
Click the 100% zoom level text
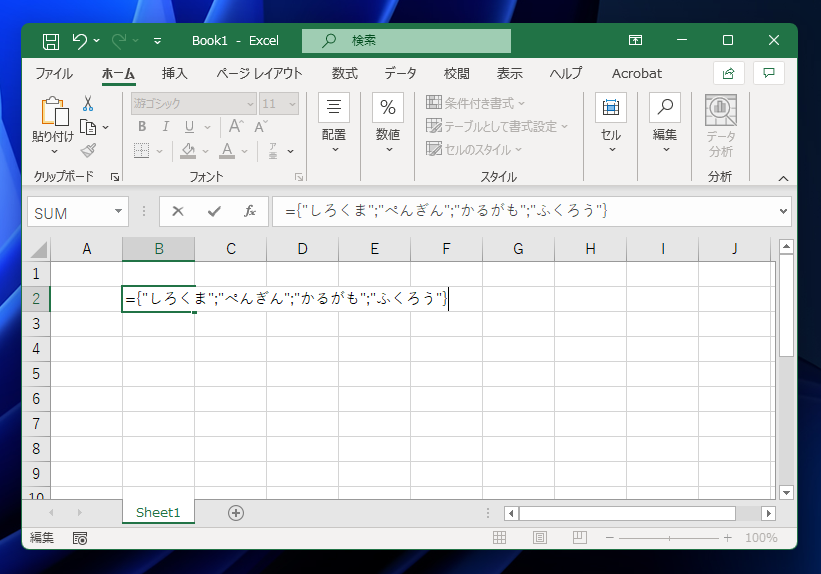[761, 538]
